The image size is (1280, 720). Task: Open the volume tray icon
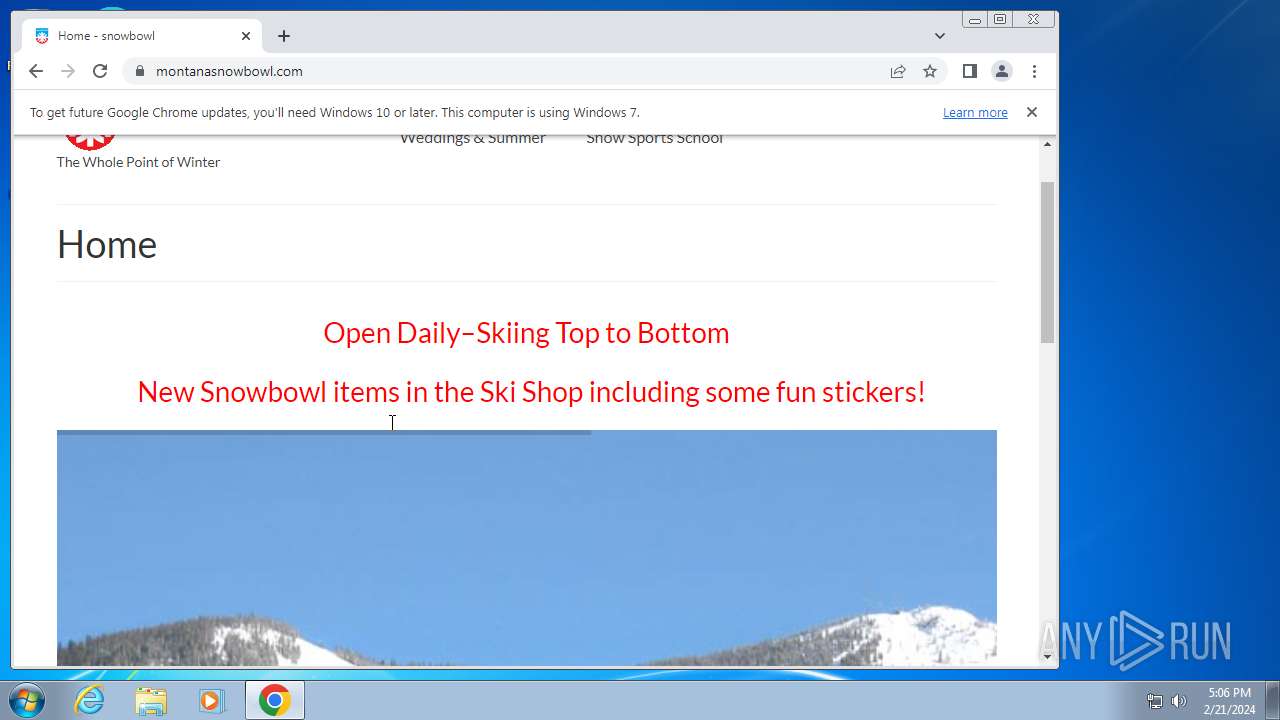pyautogui.click(x=1179, y=701)
